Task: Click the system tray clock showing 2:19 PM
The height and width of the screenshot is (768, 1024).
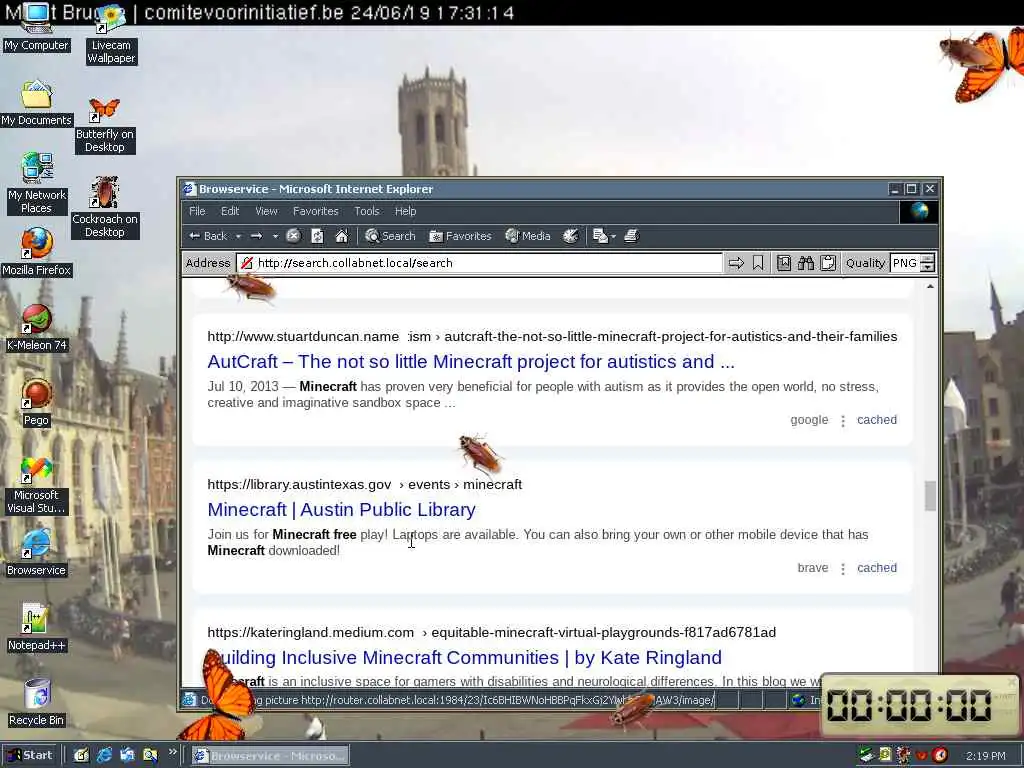Action: [x=985, y=756]
